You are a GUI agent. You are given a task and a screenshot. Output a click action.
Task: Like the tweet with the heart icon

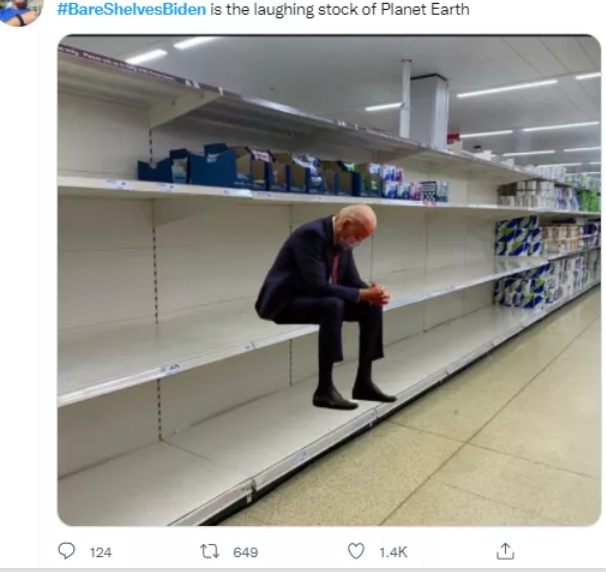click(356, 551)
